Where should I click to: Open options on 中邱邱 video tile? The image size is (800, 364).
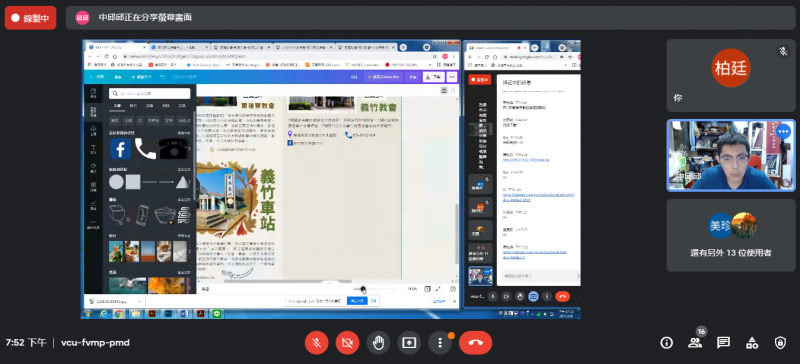(783, 132)
